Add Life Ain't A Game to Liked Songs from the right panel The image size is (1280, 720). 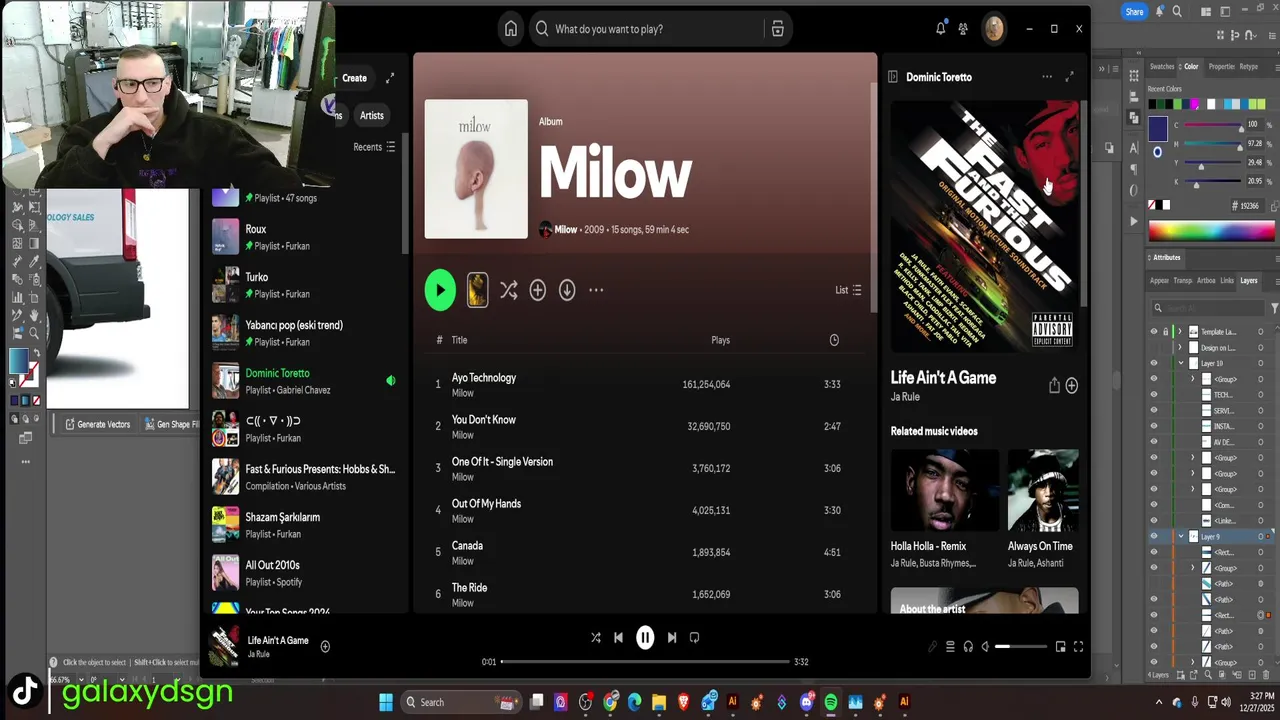coord(1072,385)
